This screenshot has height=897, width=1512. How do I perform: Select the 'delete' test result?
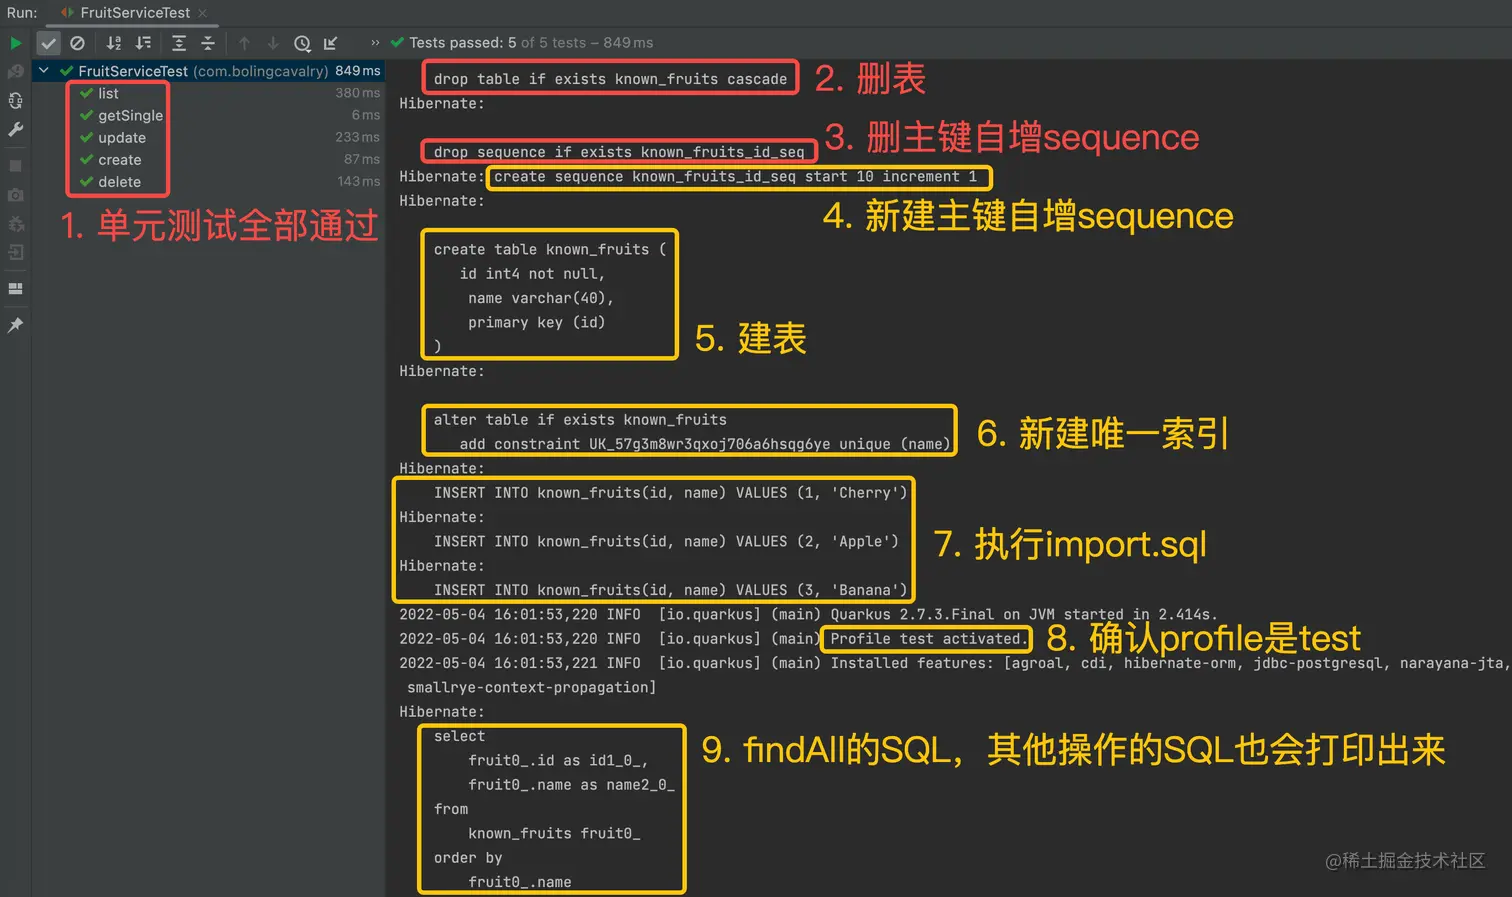pyautogui.click(x=120, y=182)
